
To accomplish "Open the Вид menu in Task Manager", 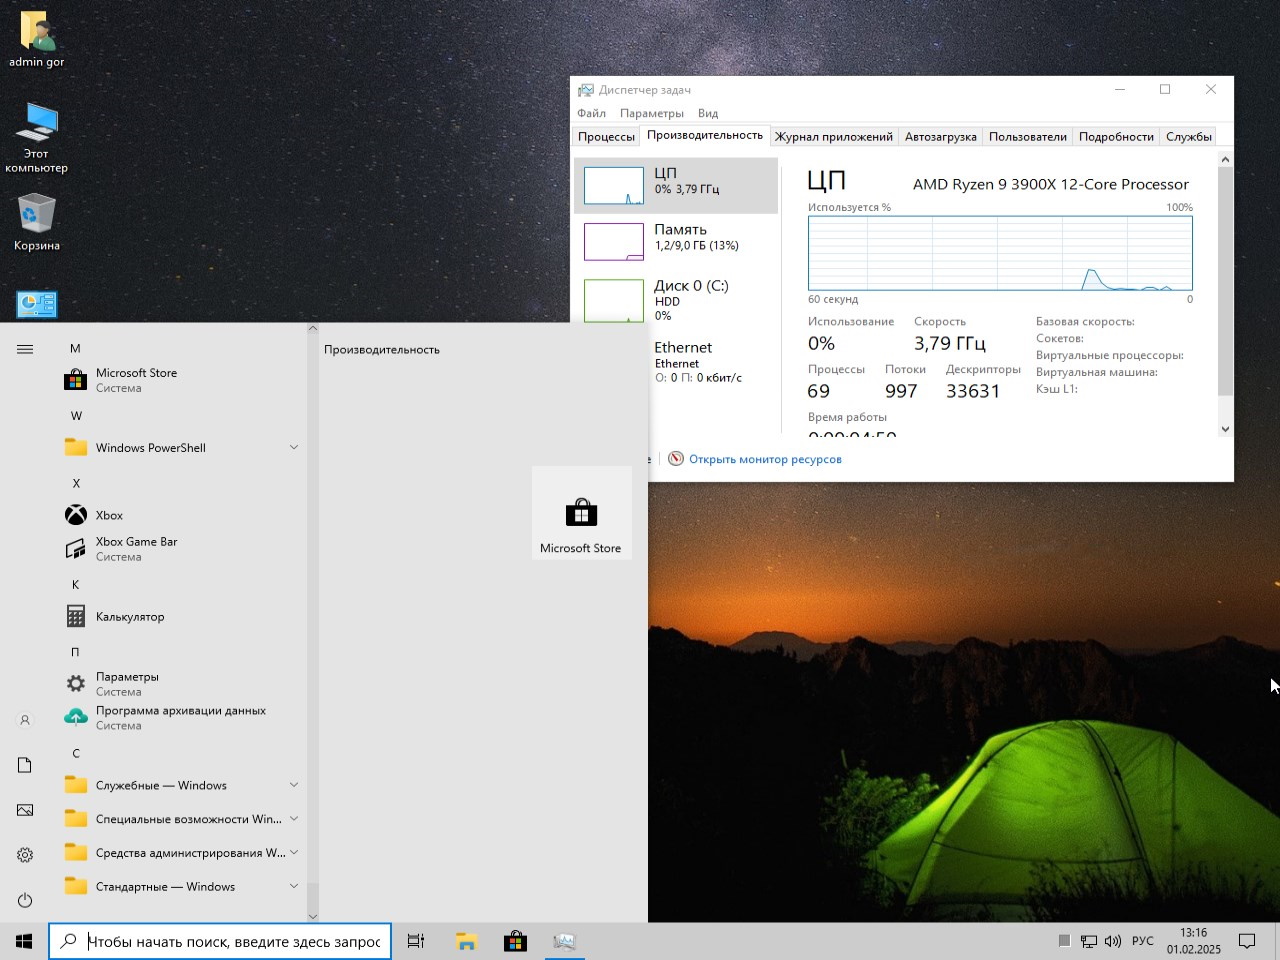I will [x=708, y=113].
